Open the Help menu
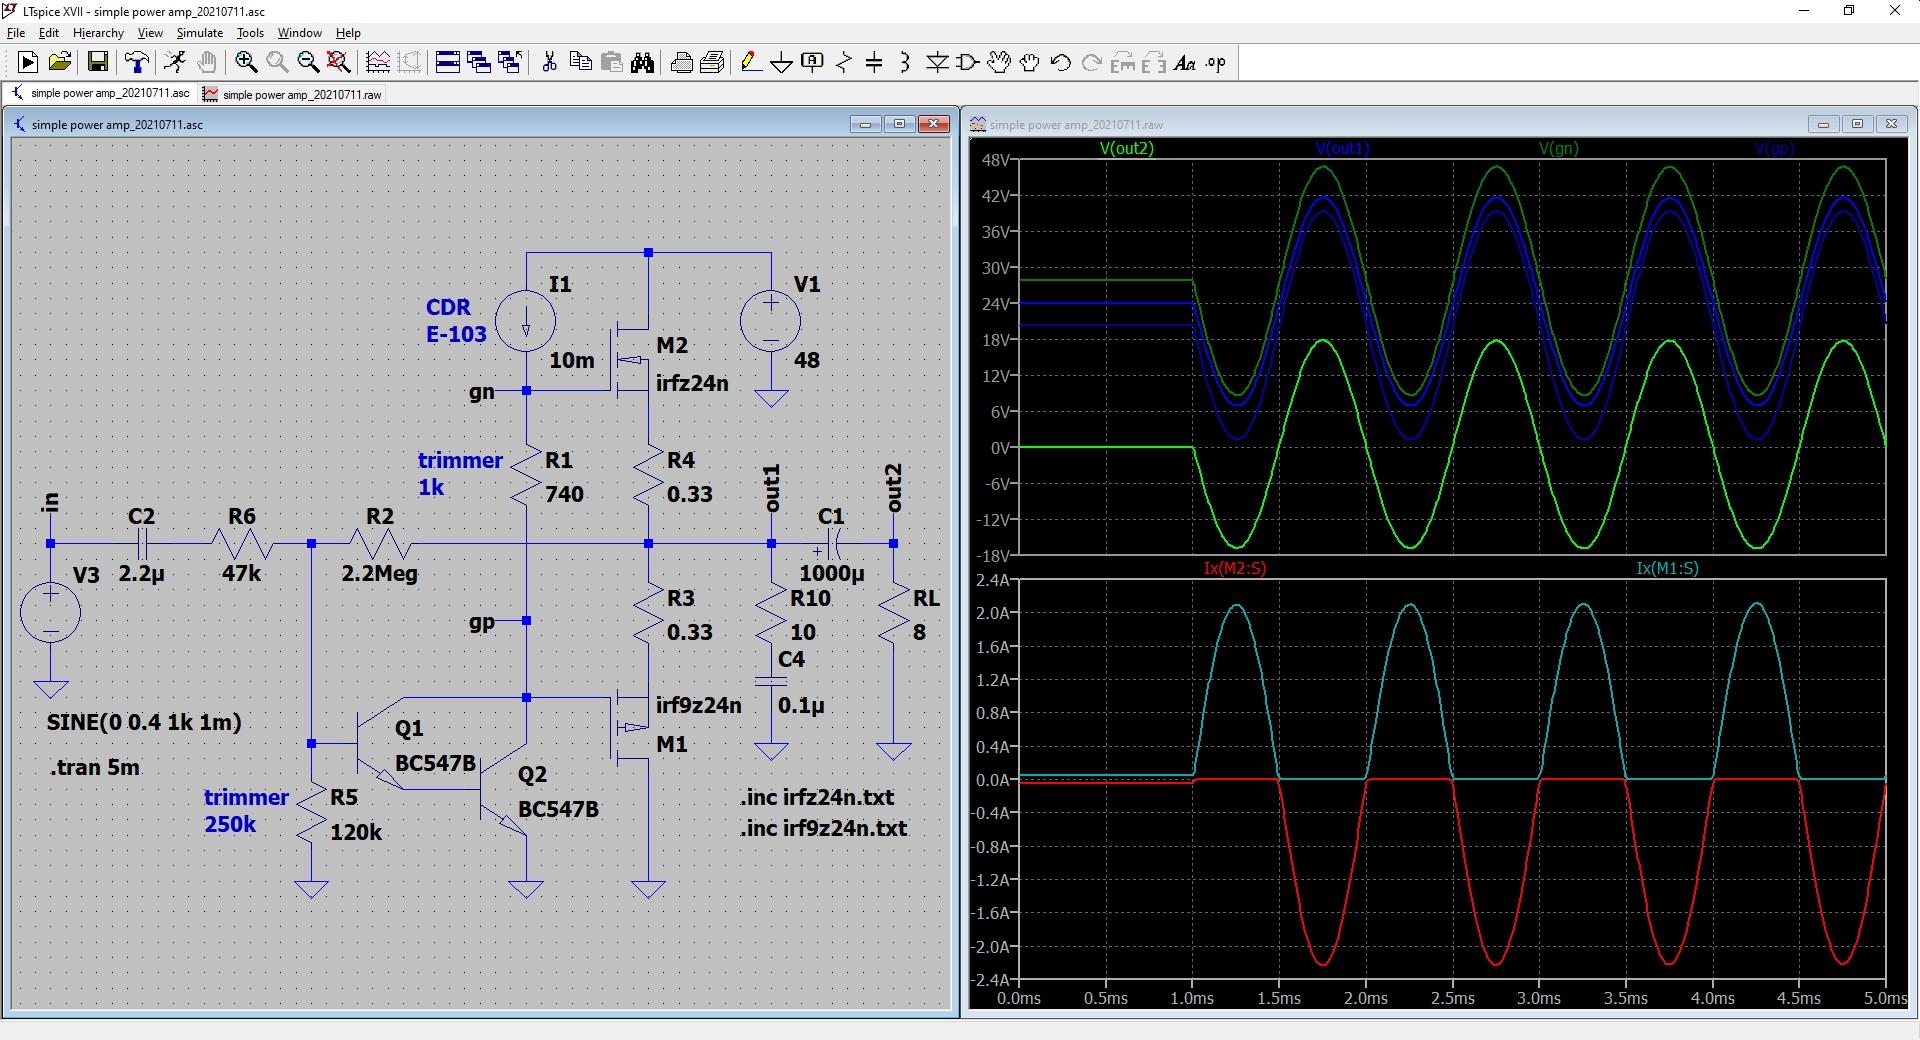Image resolution: width=1920 pixels, height=1040 pixels. click(x=348, y=33)
